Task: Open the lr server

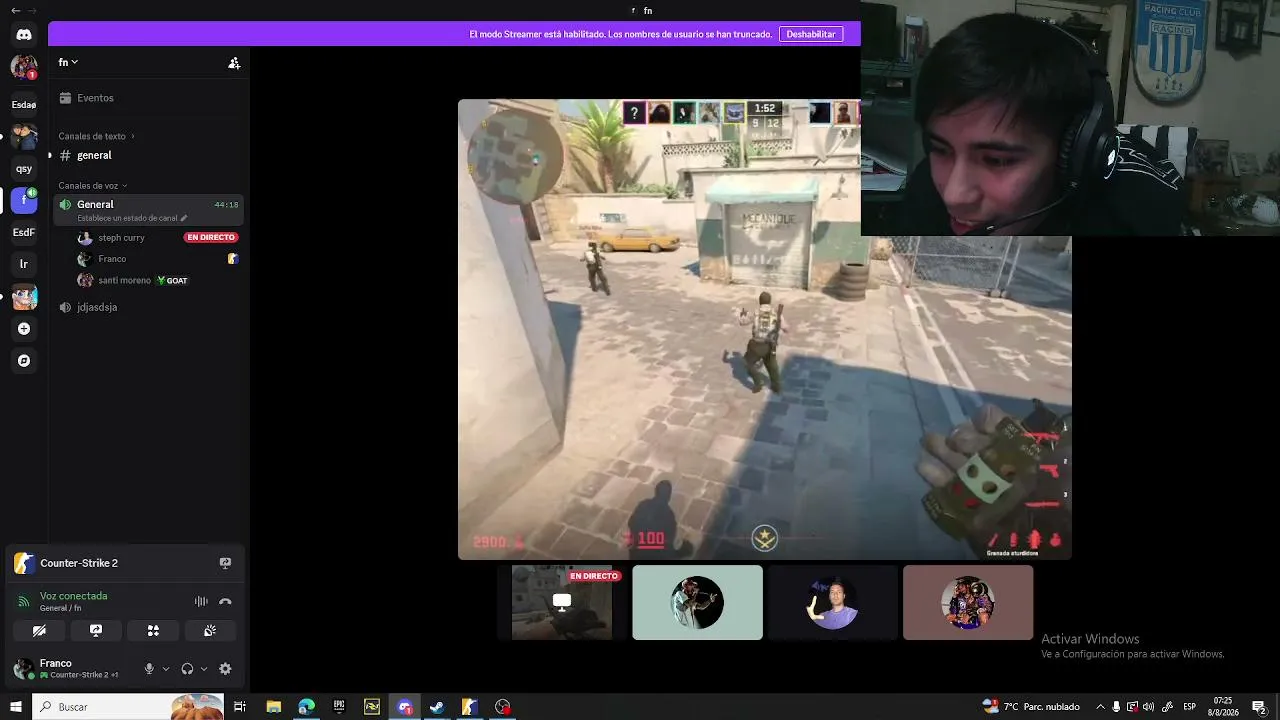Action: tap(24, 264)
